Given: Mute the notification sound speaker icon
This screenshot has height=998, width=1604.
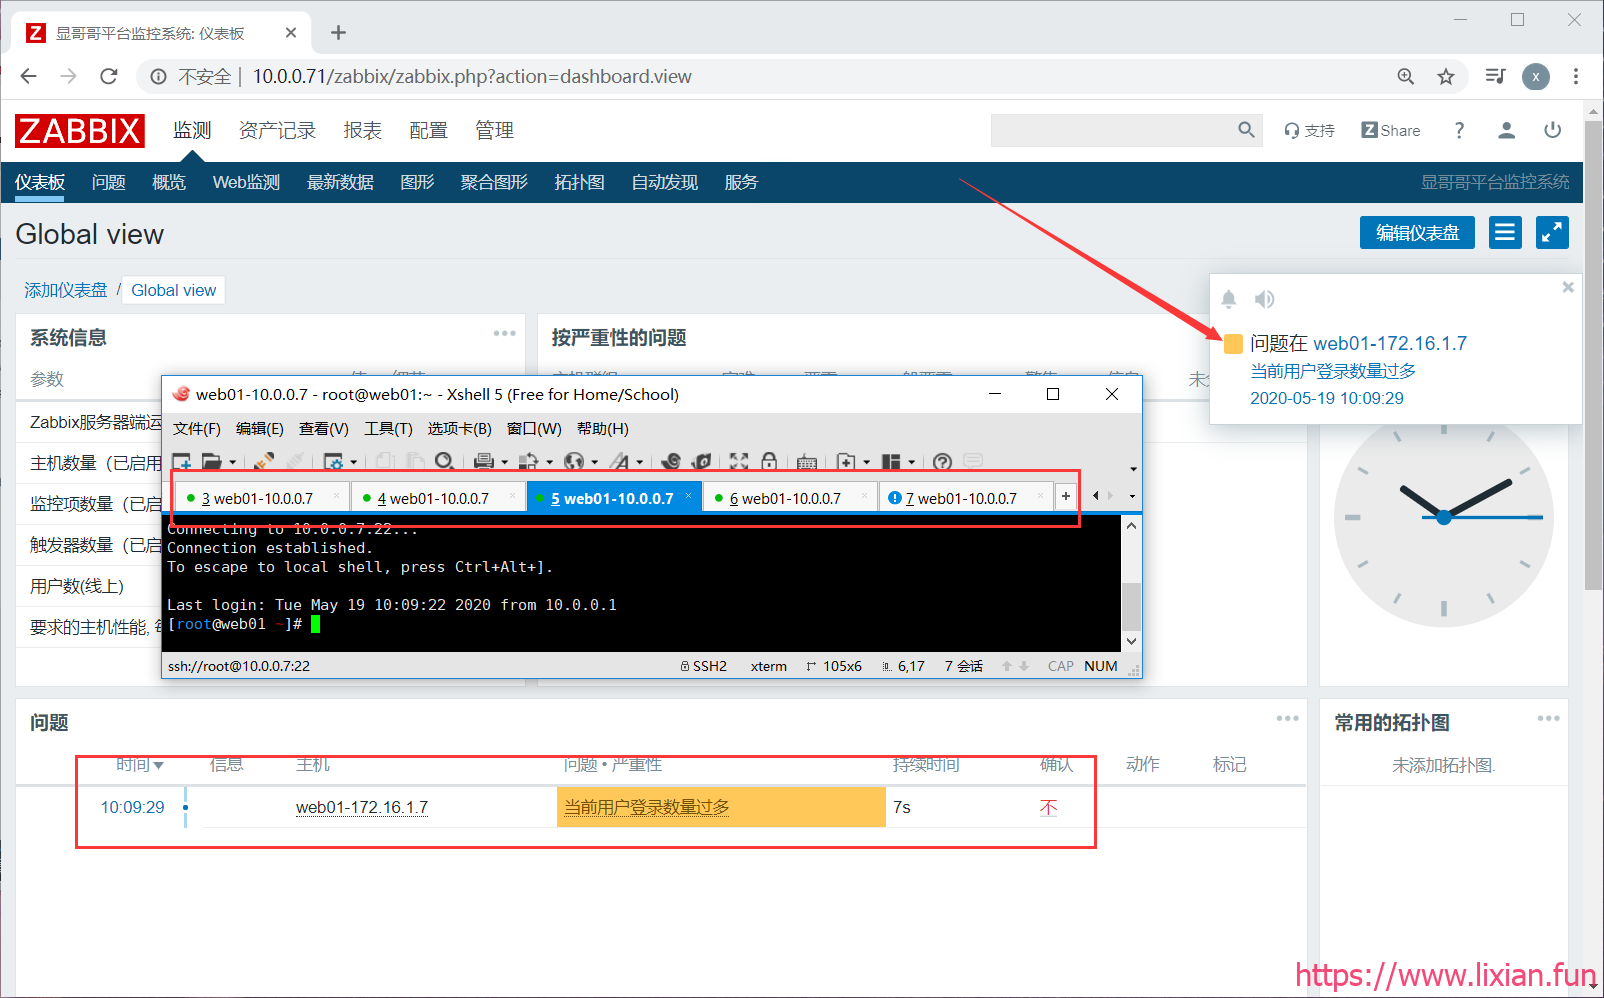Looking at the screenshot, I should click(1265, 299).
